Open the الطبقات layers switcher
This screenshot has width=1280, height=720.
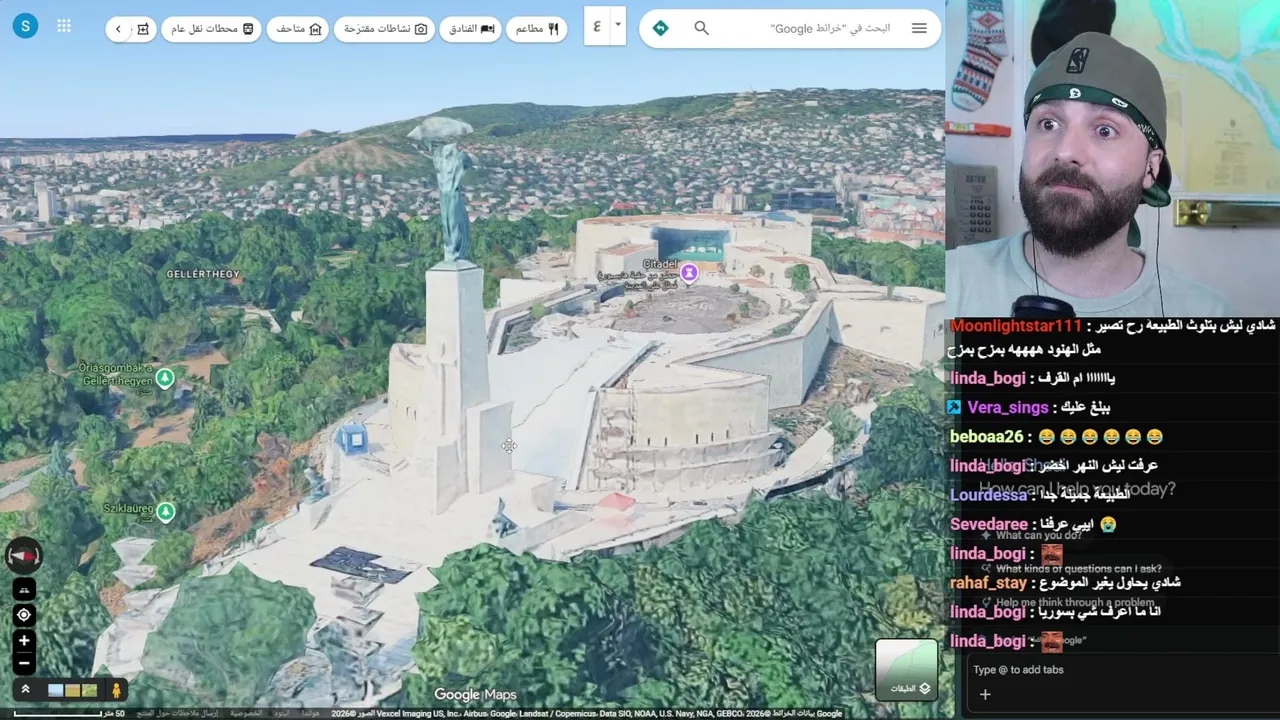[x=907, y=669]
